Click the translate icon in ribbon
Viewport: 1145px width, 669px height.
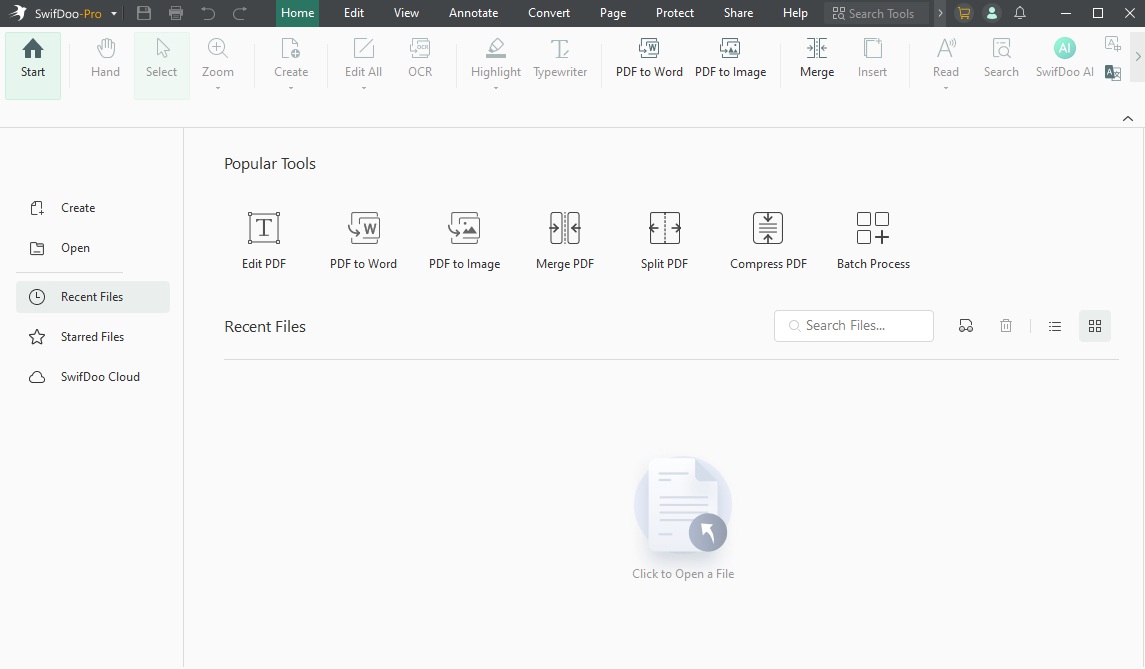coord(1113,73)
